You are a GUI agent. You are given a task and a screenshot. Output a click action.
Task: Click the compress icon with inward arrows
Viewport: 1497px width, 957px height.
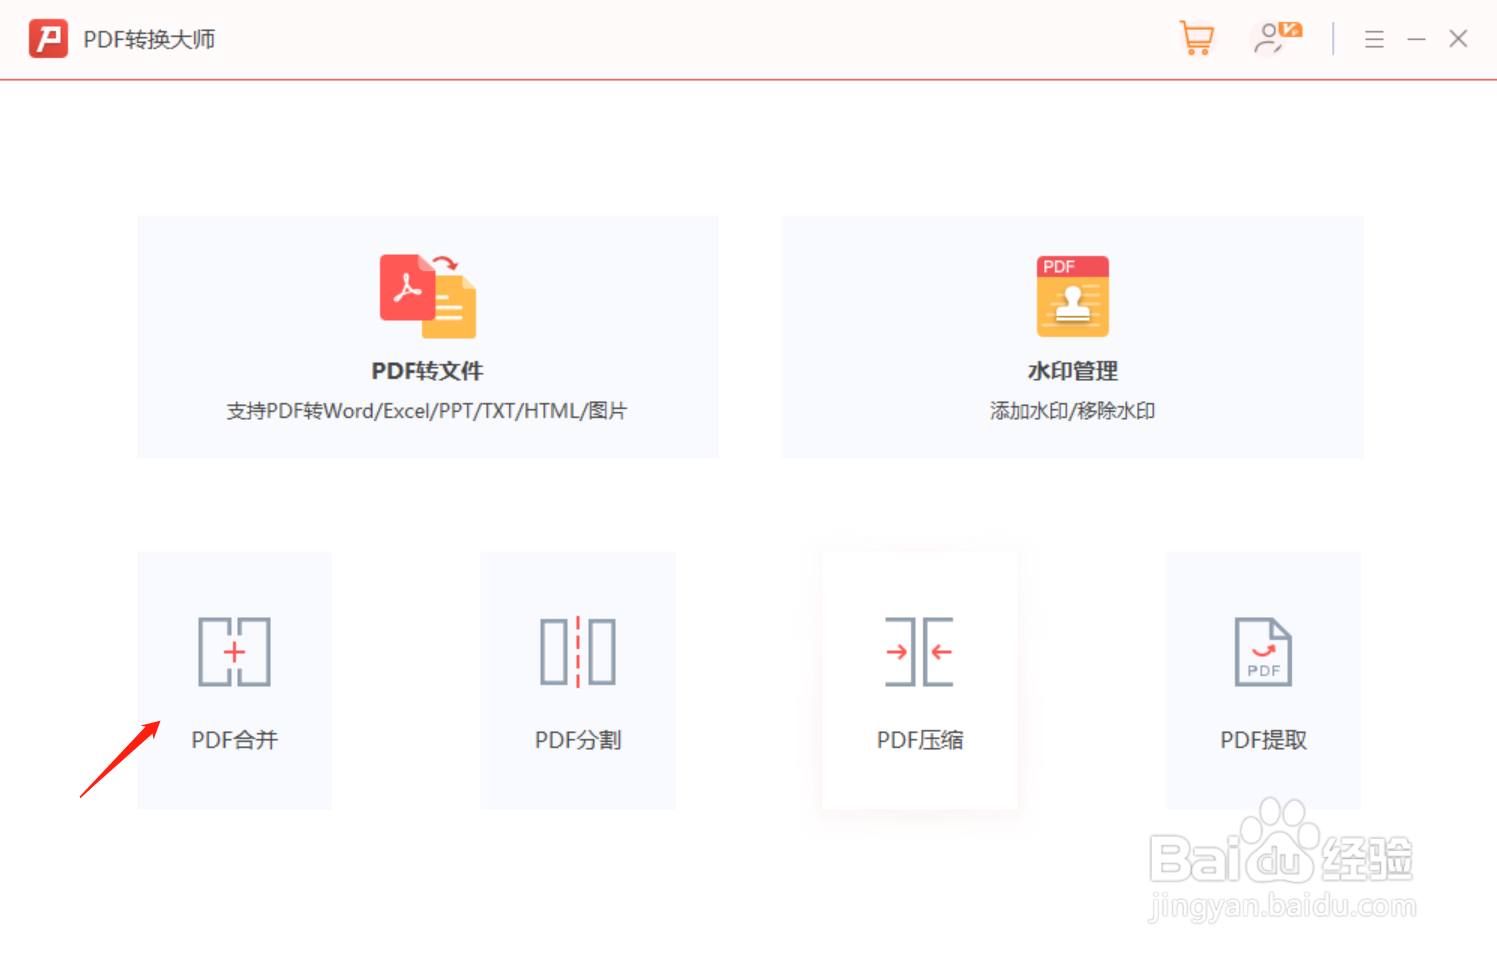point(920,652)
